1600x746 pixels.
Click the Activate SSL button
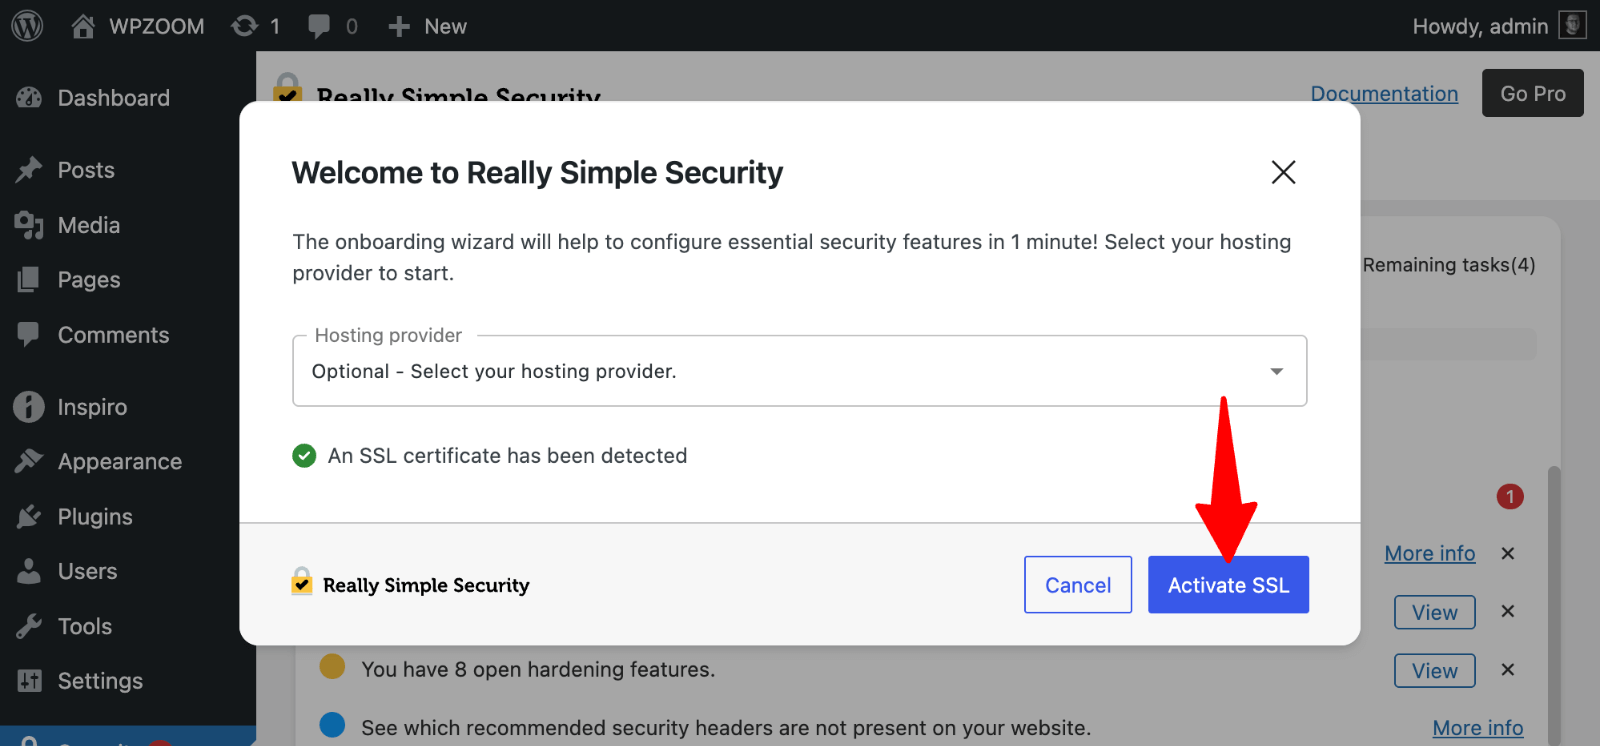1228,585
